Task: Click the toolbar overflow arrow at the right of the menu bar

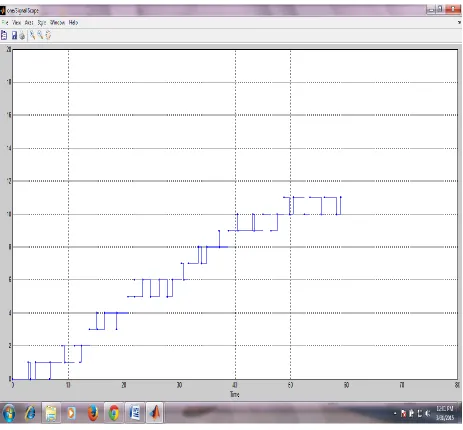Action: click(460, 23)
